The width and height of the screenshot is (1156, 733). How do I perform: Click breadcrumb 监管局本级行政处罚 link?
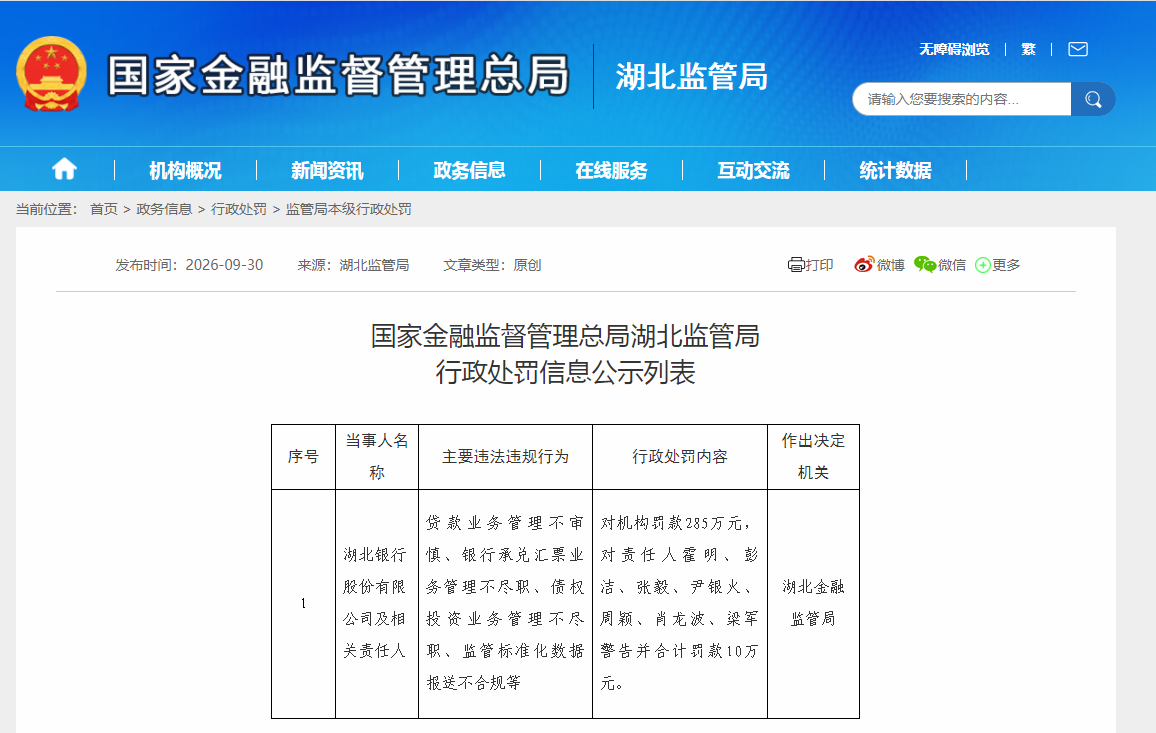click(349, 209)
